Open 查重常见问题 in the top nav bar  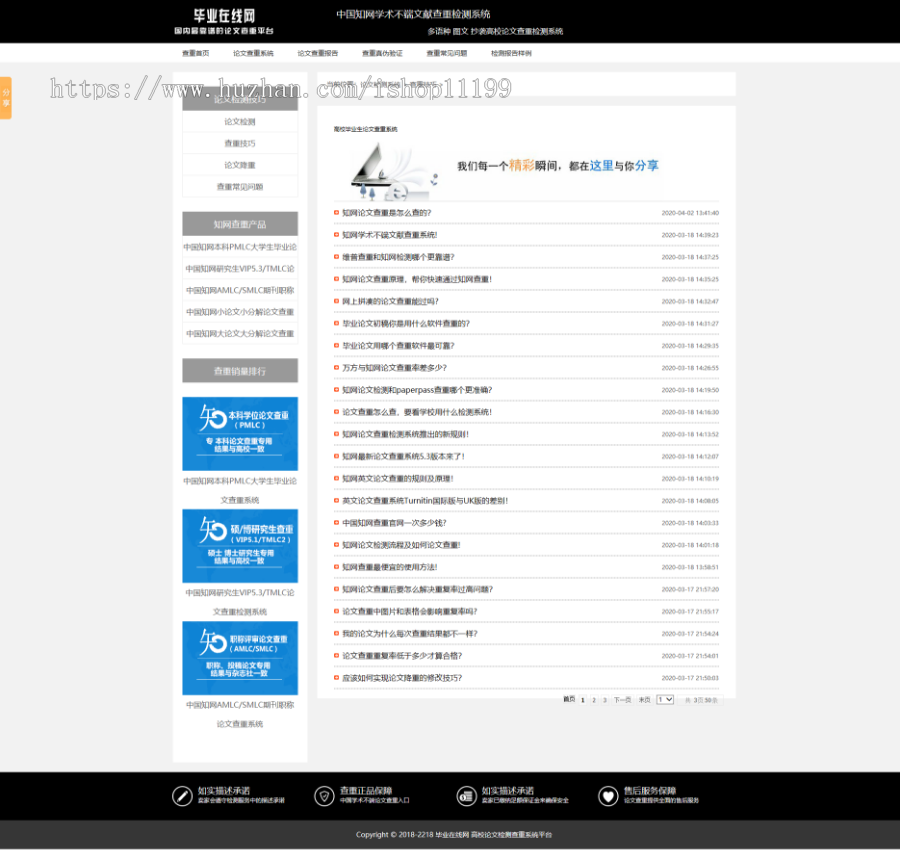447,53
